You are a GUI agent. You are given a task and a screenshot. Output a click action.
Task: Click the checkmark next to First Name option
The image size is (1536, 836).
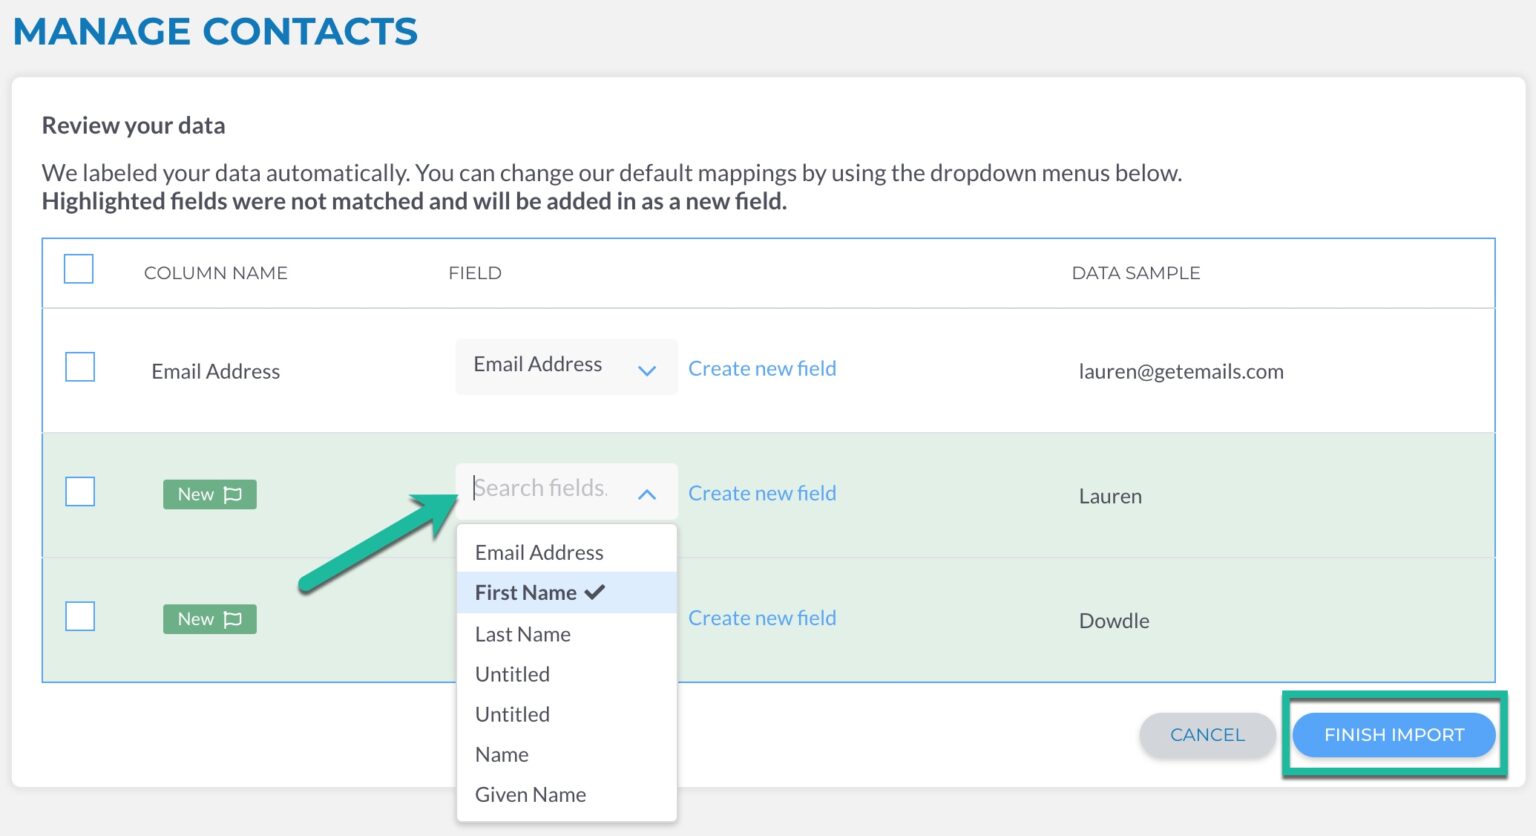(595, 592)
